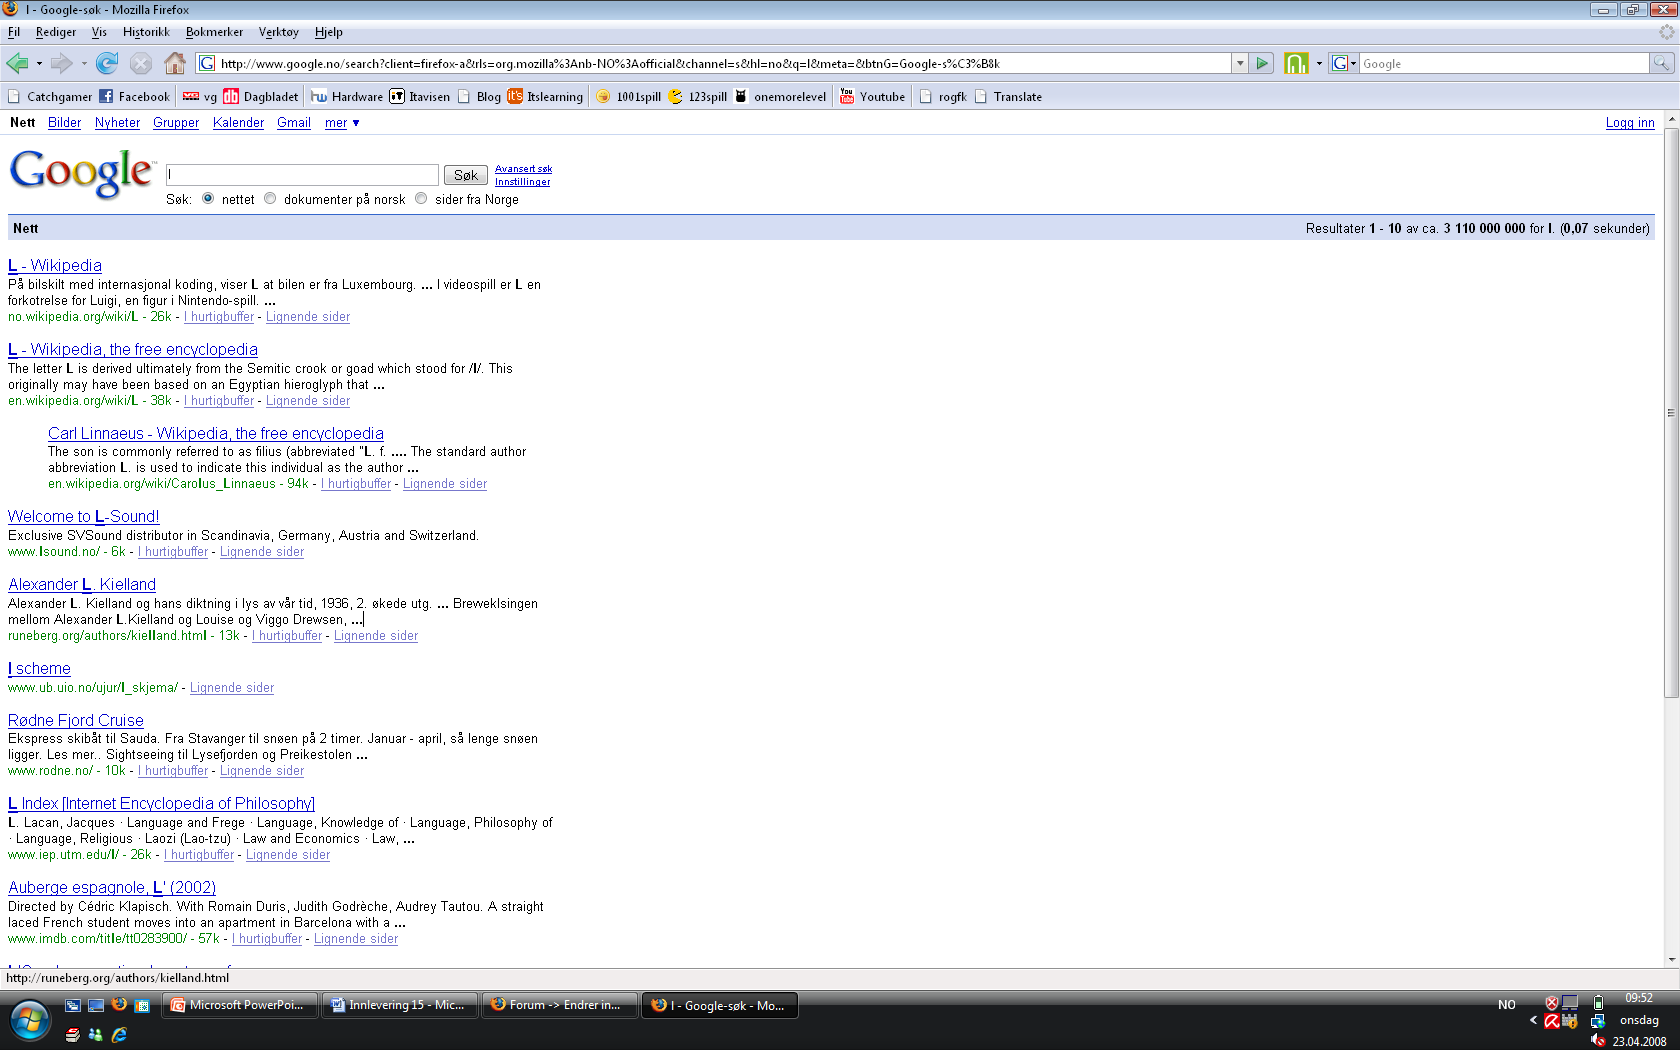This screenshot has height=1050, width=1680.
Task: Open 'Alexander L. Kielland' result
Action: (x=82, y=584)
